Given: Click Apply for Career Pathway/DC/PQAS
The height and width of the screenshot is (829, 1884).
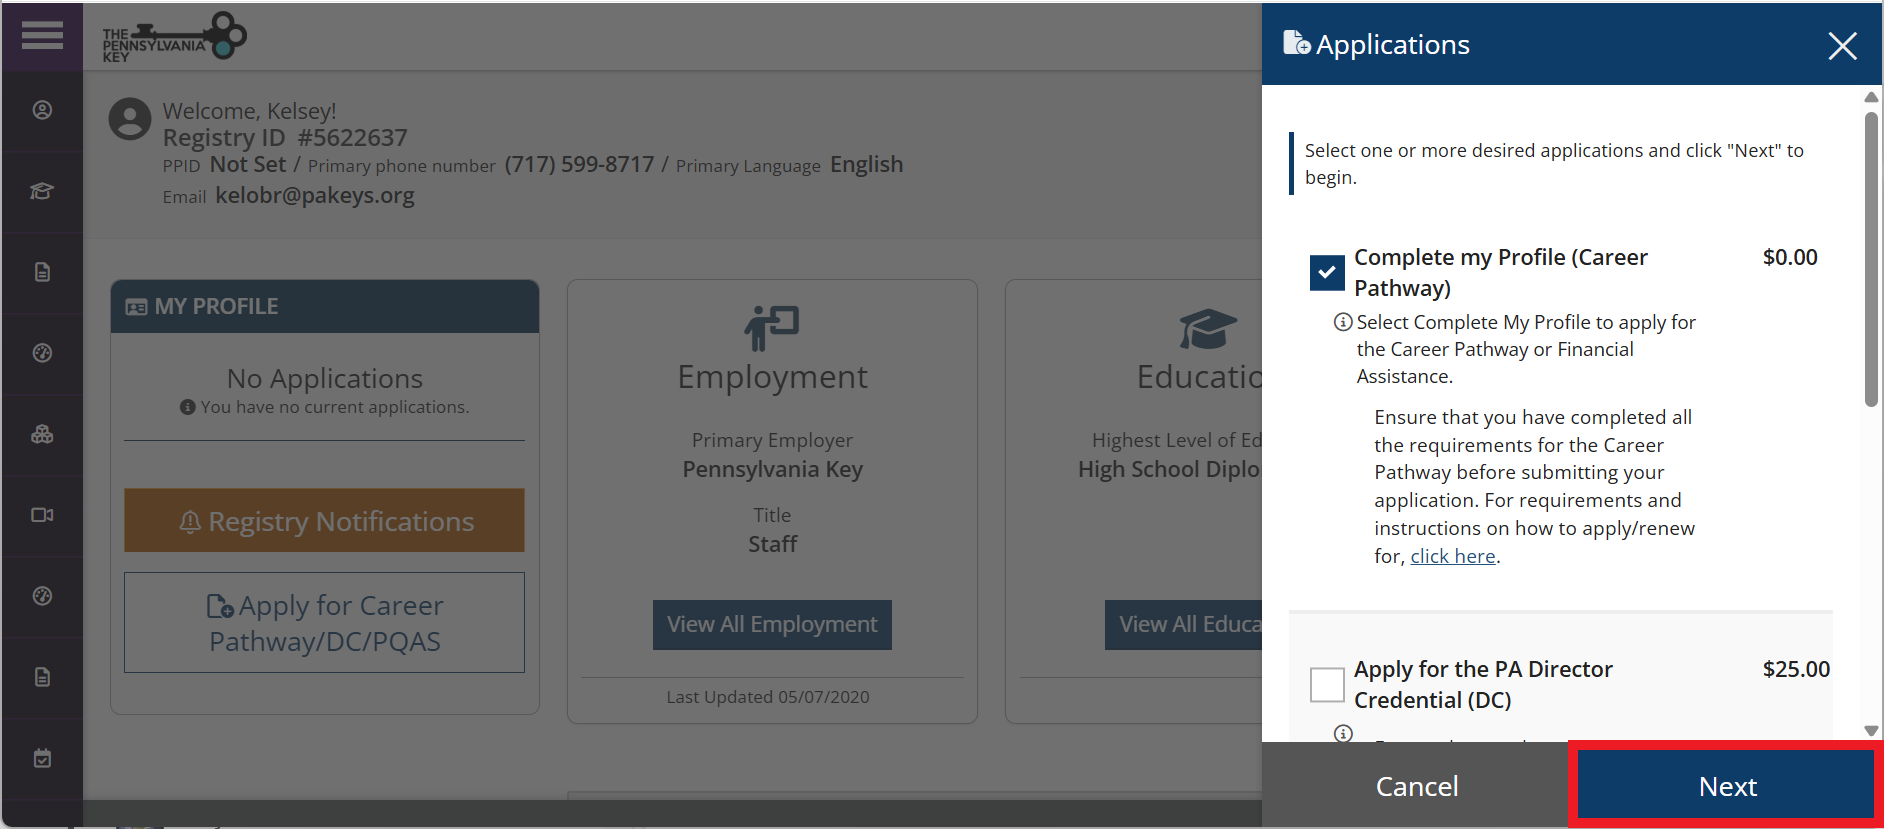Looking at the screenshot, I should (x=324, y=623).
